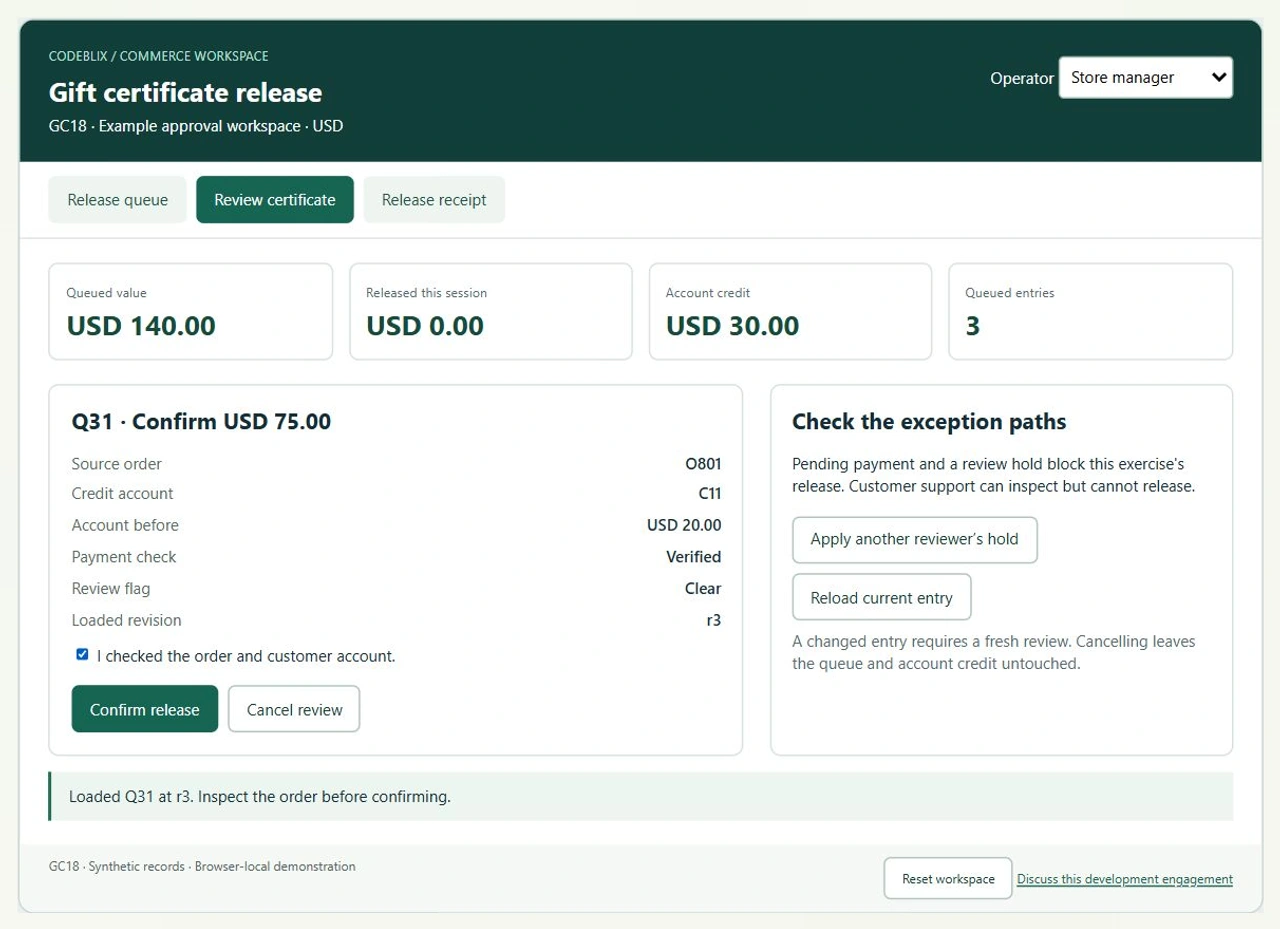This screenshot has width=1280, height=929.
Task: Click the 'Source order' label
Action: [x=116, y=464]
